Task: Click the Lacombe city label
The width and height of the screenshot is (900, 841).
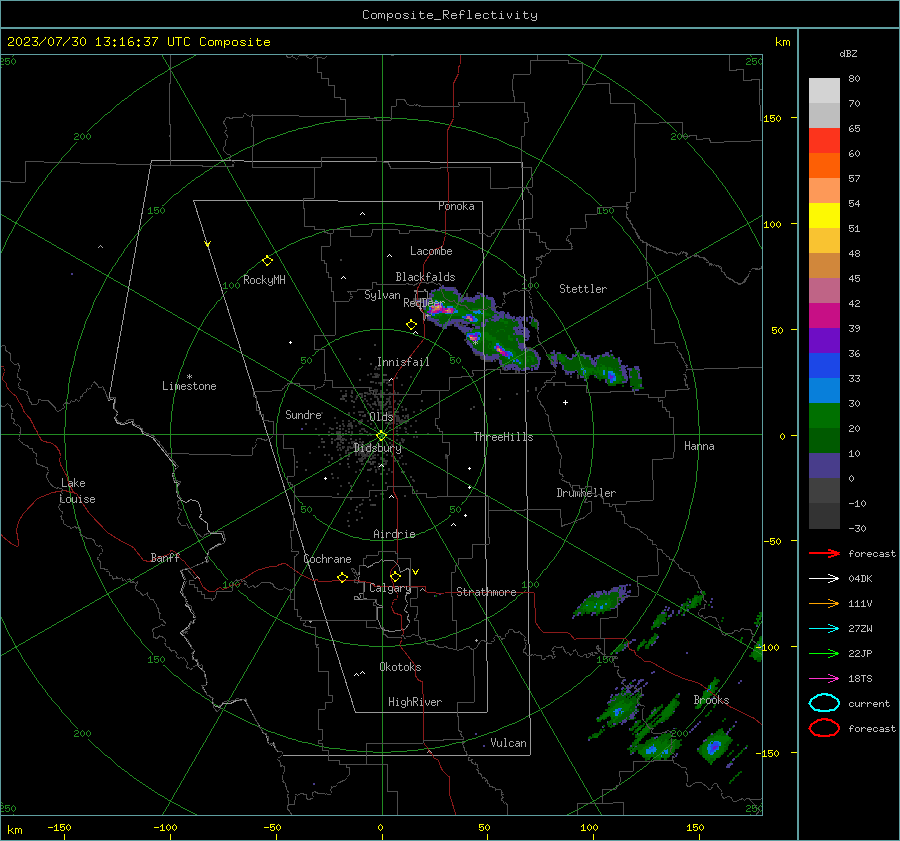Action: point(431,251)
